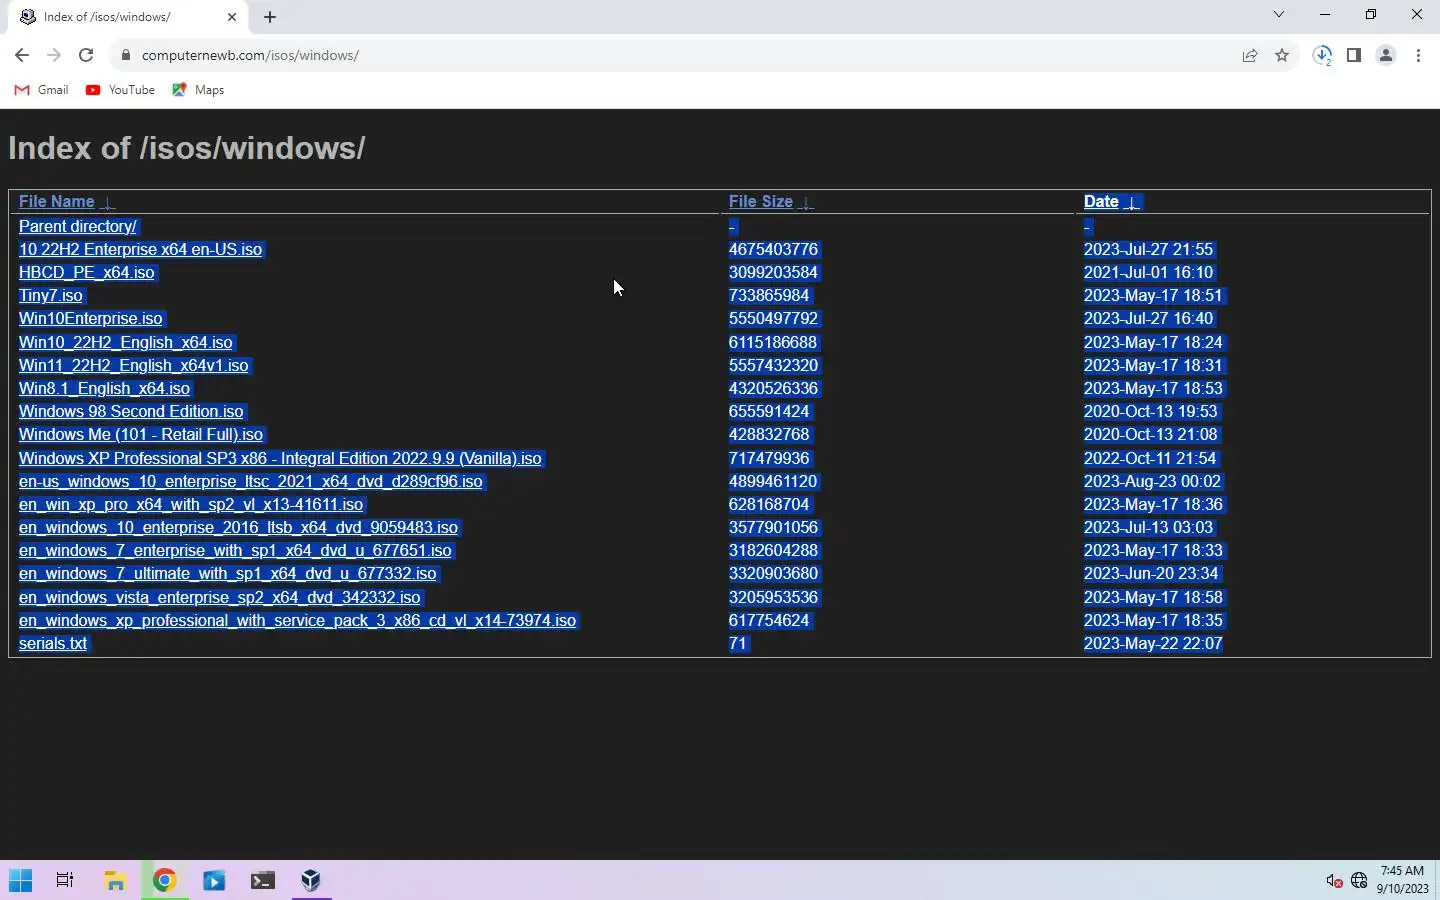Viewport: 1440px width, 900px height.
Task: Download Windows XP Professional SP3 Integral Edition iso
Action: pos(280,459)
